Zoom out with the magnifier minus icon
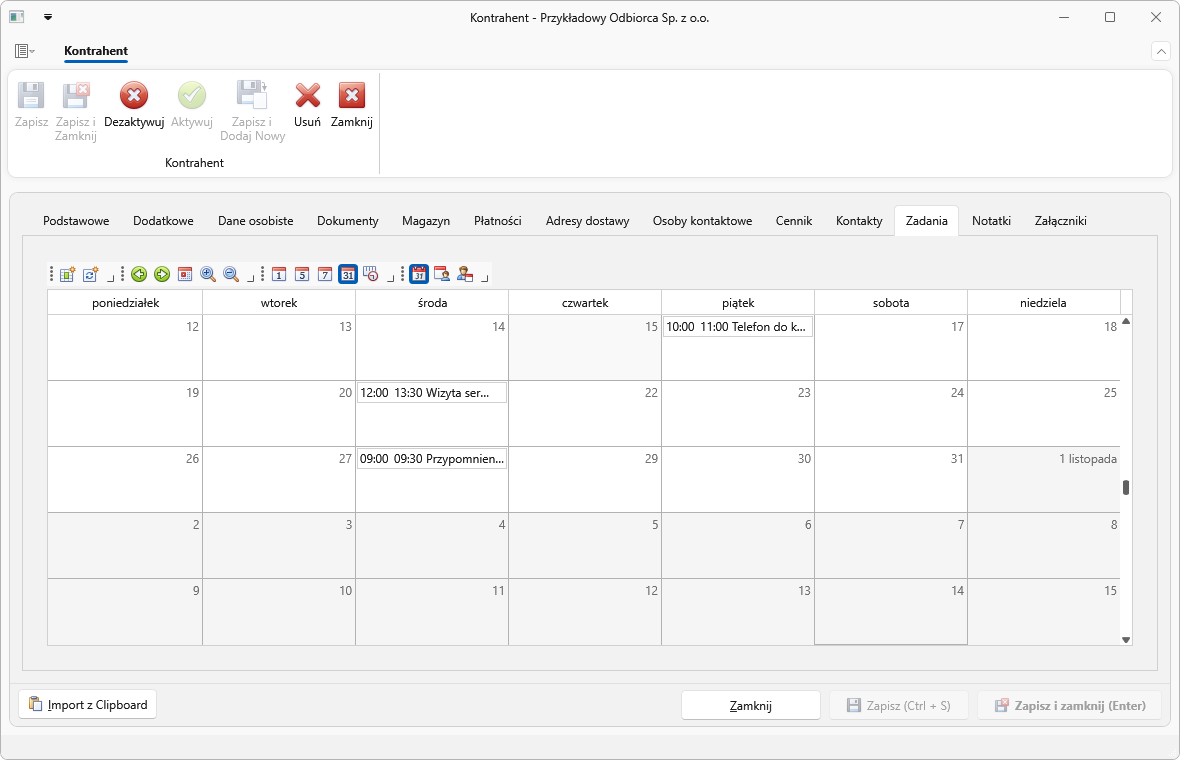Image resolution: width=1180 pixels, height=760 pixels. click(232, 275)
